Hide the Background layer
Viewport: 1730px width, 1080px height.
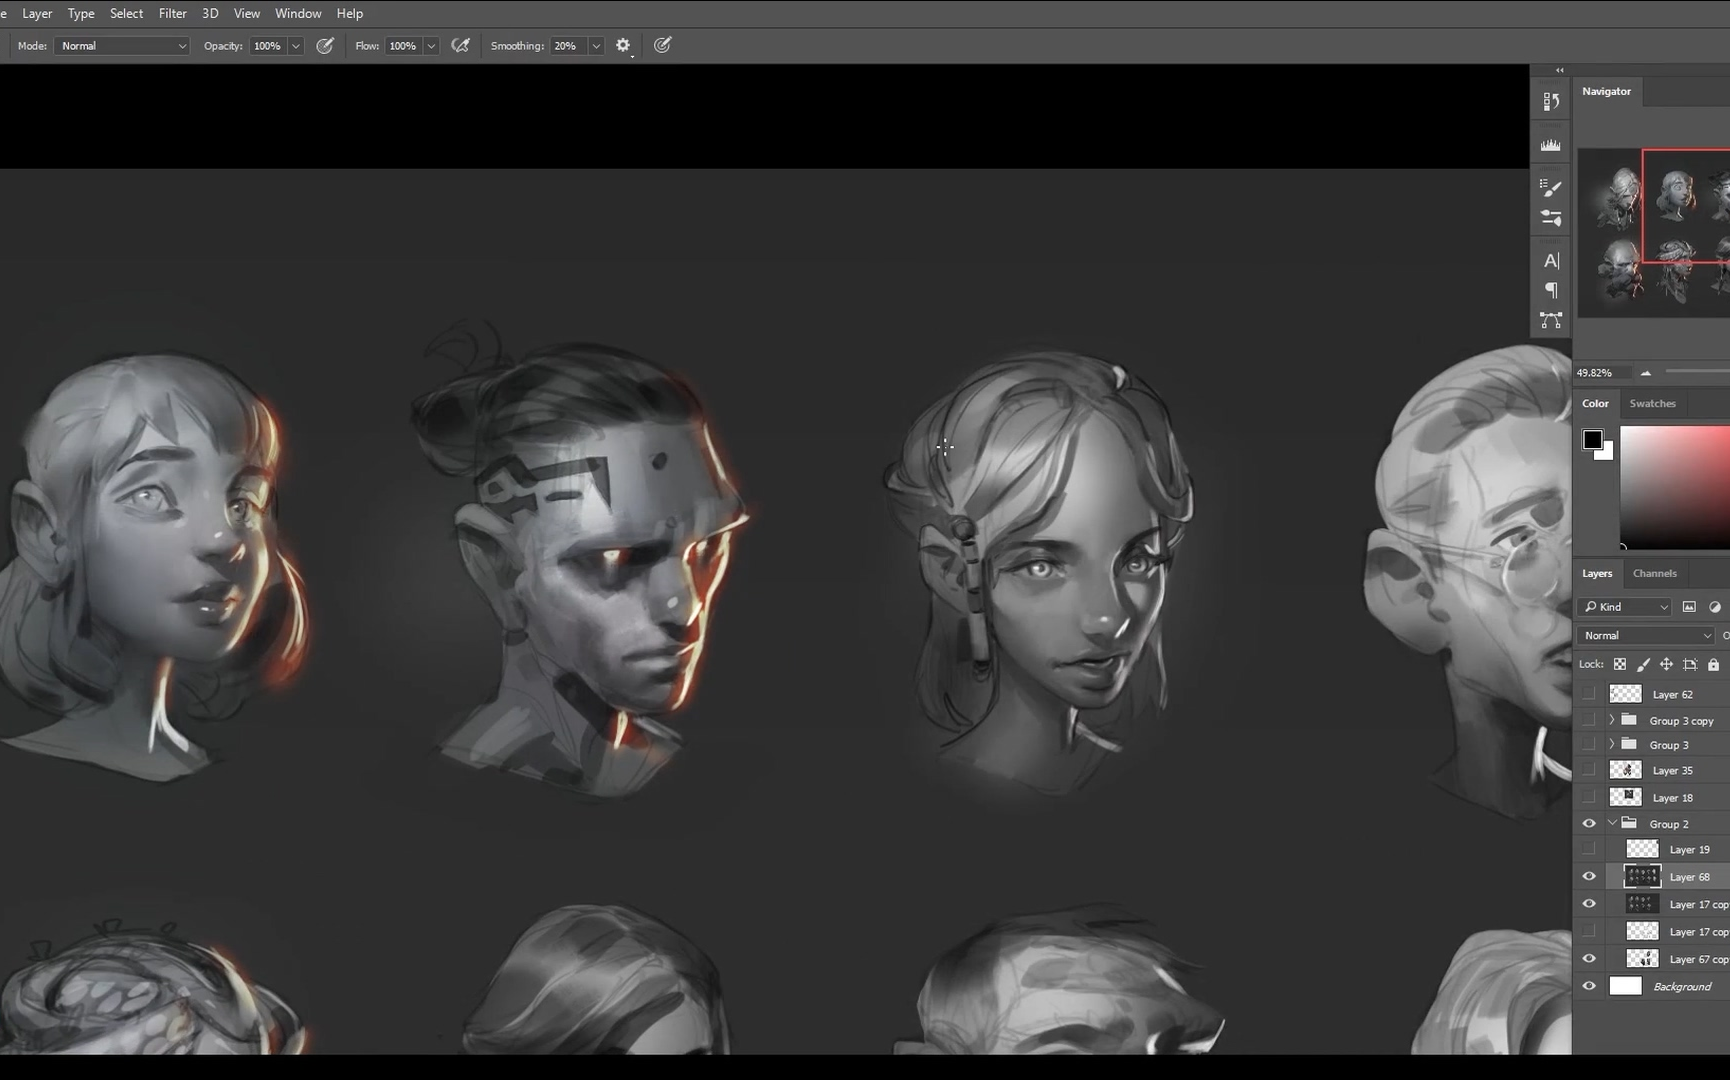point(1589,987)
